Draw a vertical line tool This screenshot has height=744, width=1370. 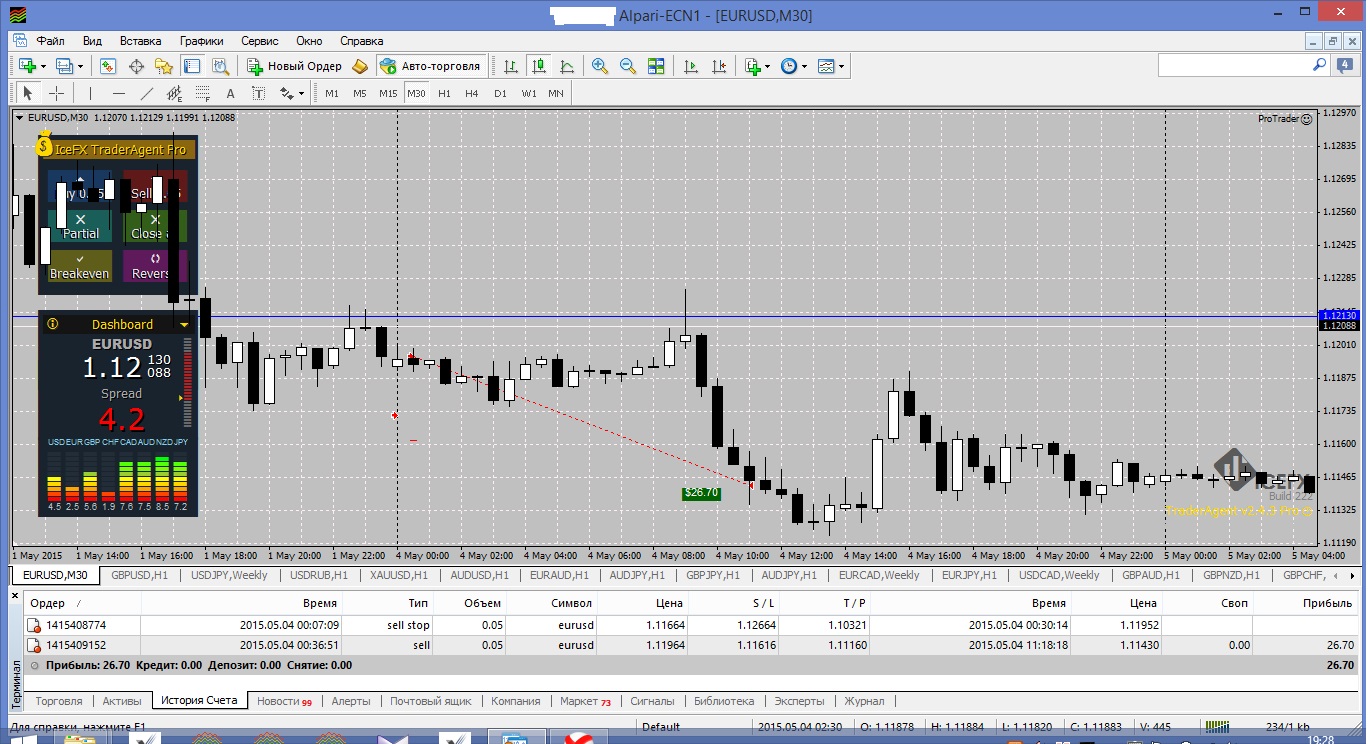(x=91, y=93)
